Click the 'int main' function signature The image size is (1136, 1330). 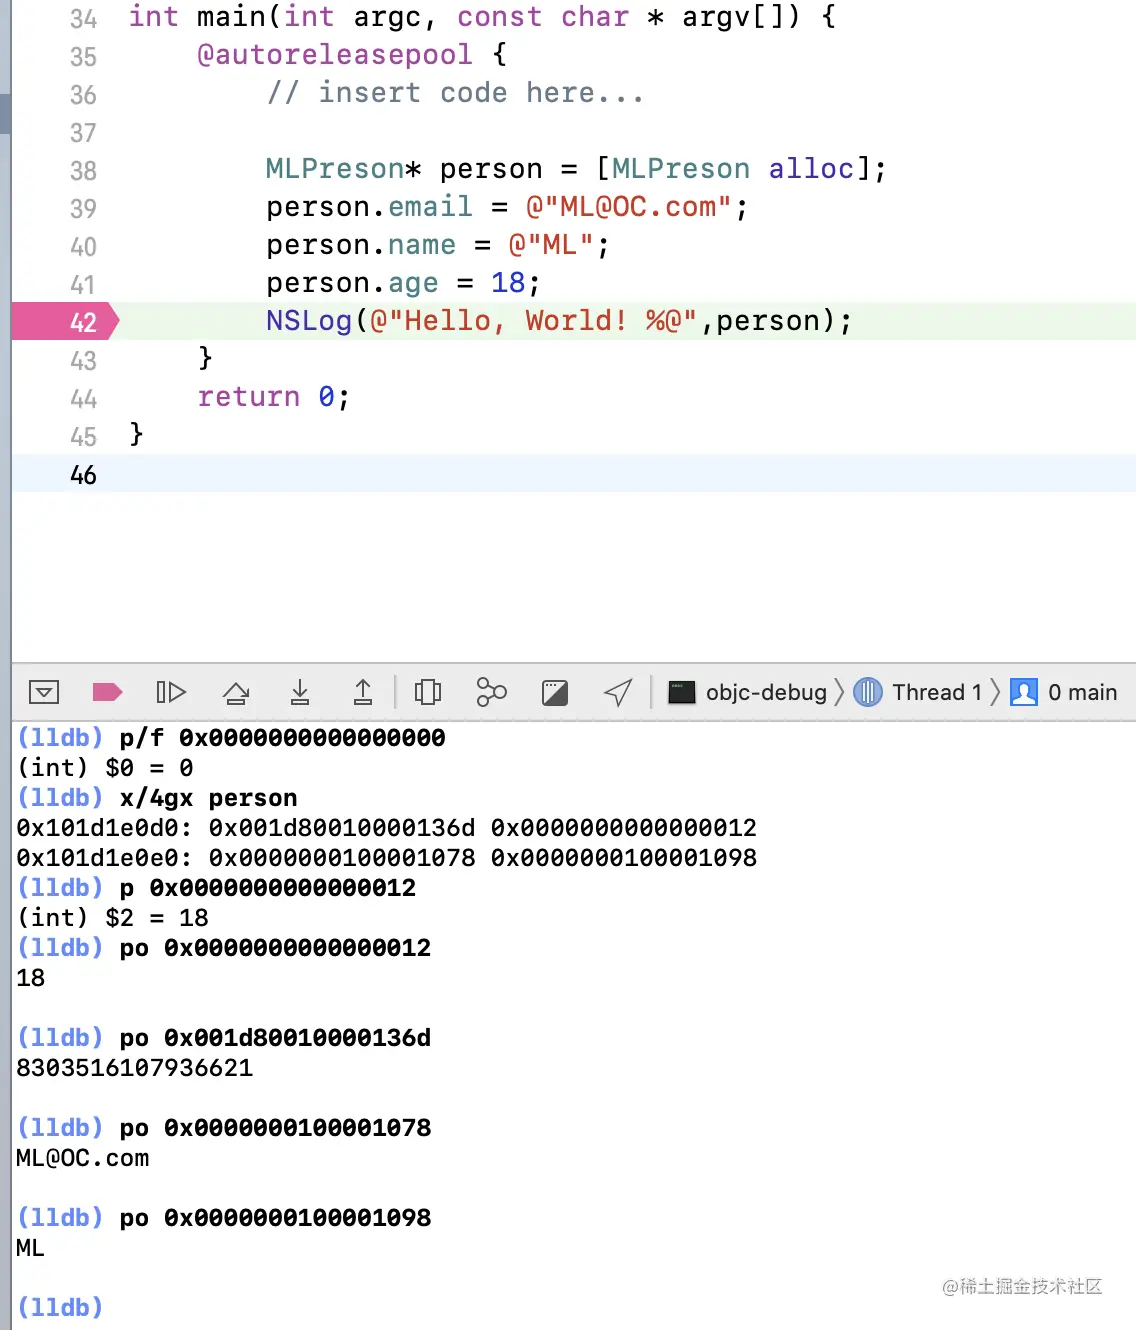[482, 17]
